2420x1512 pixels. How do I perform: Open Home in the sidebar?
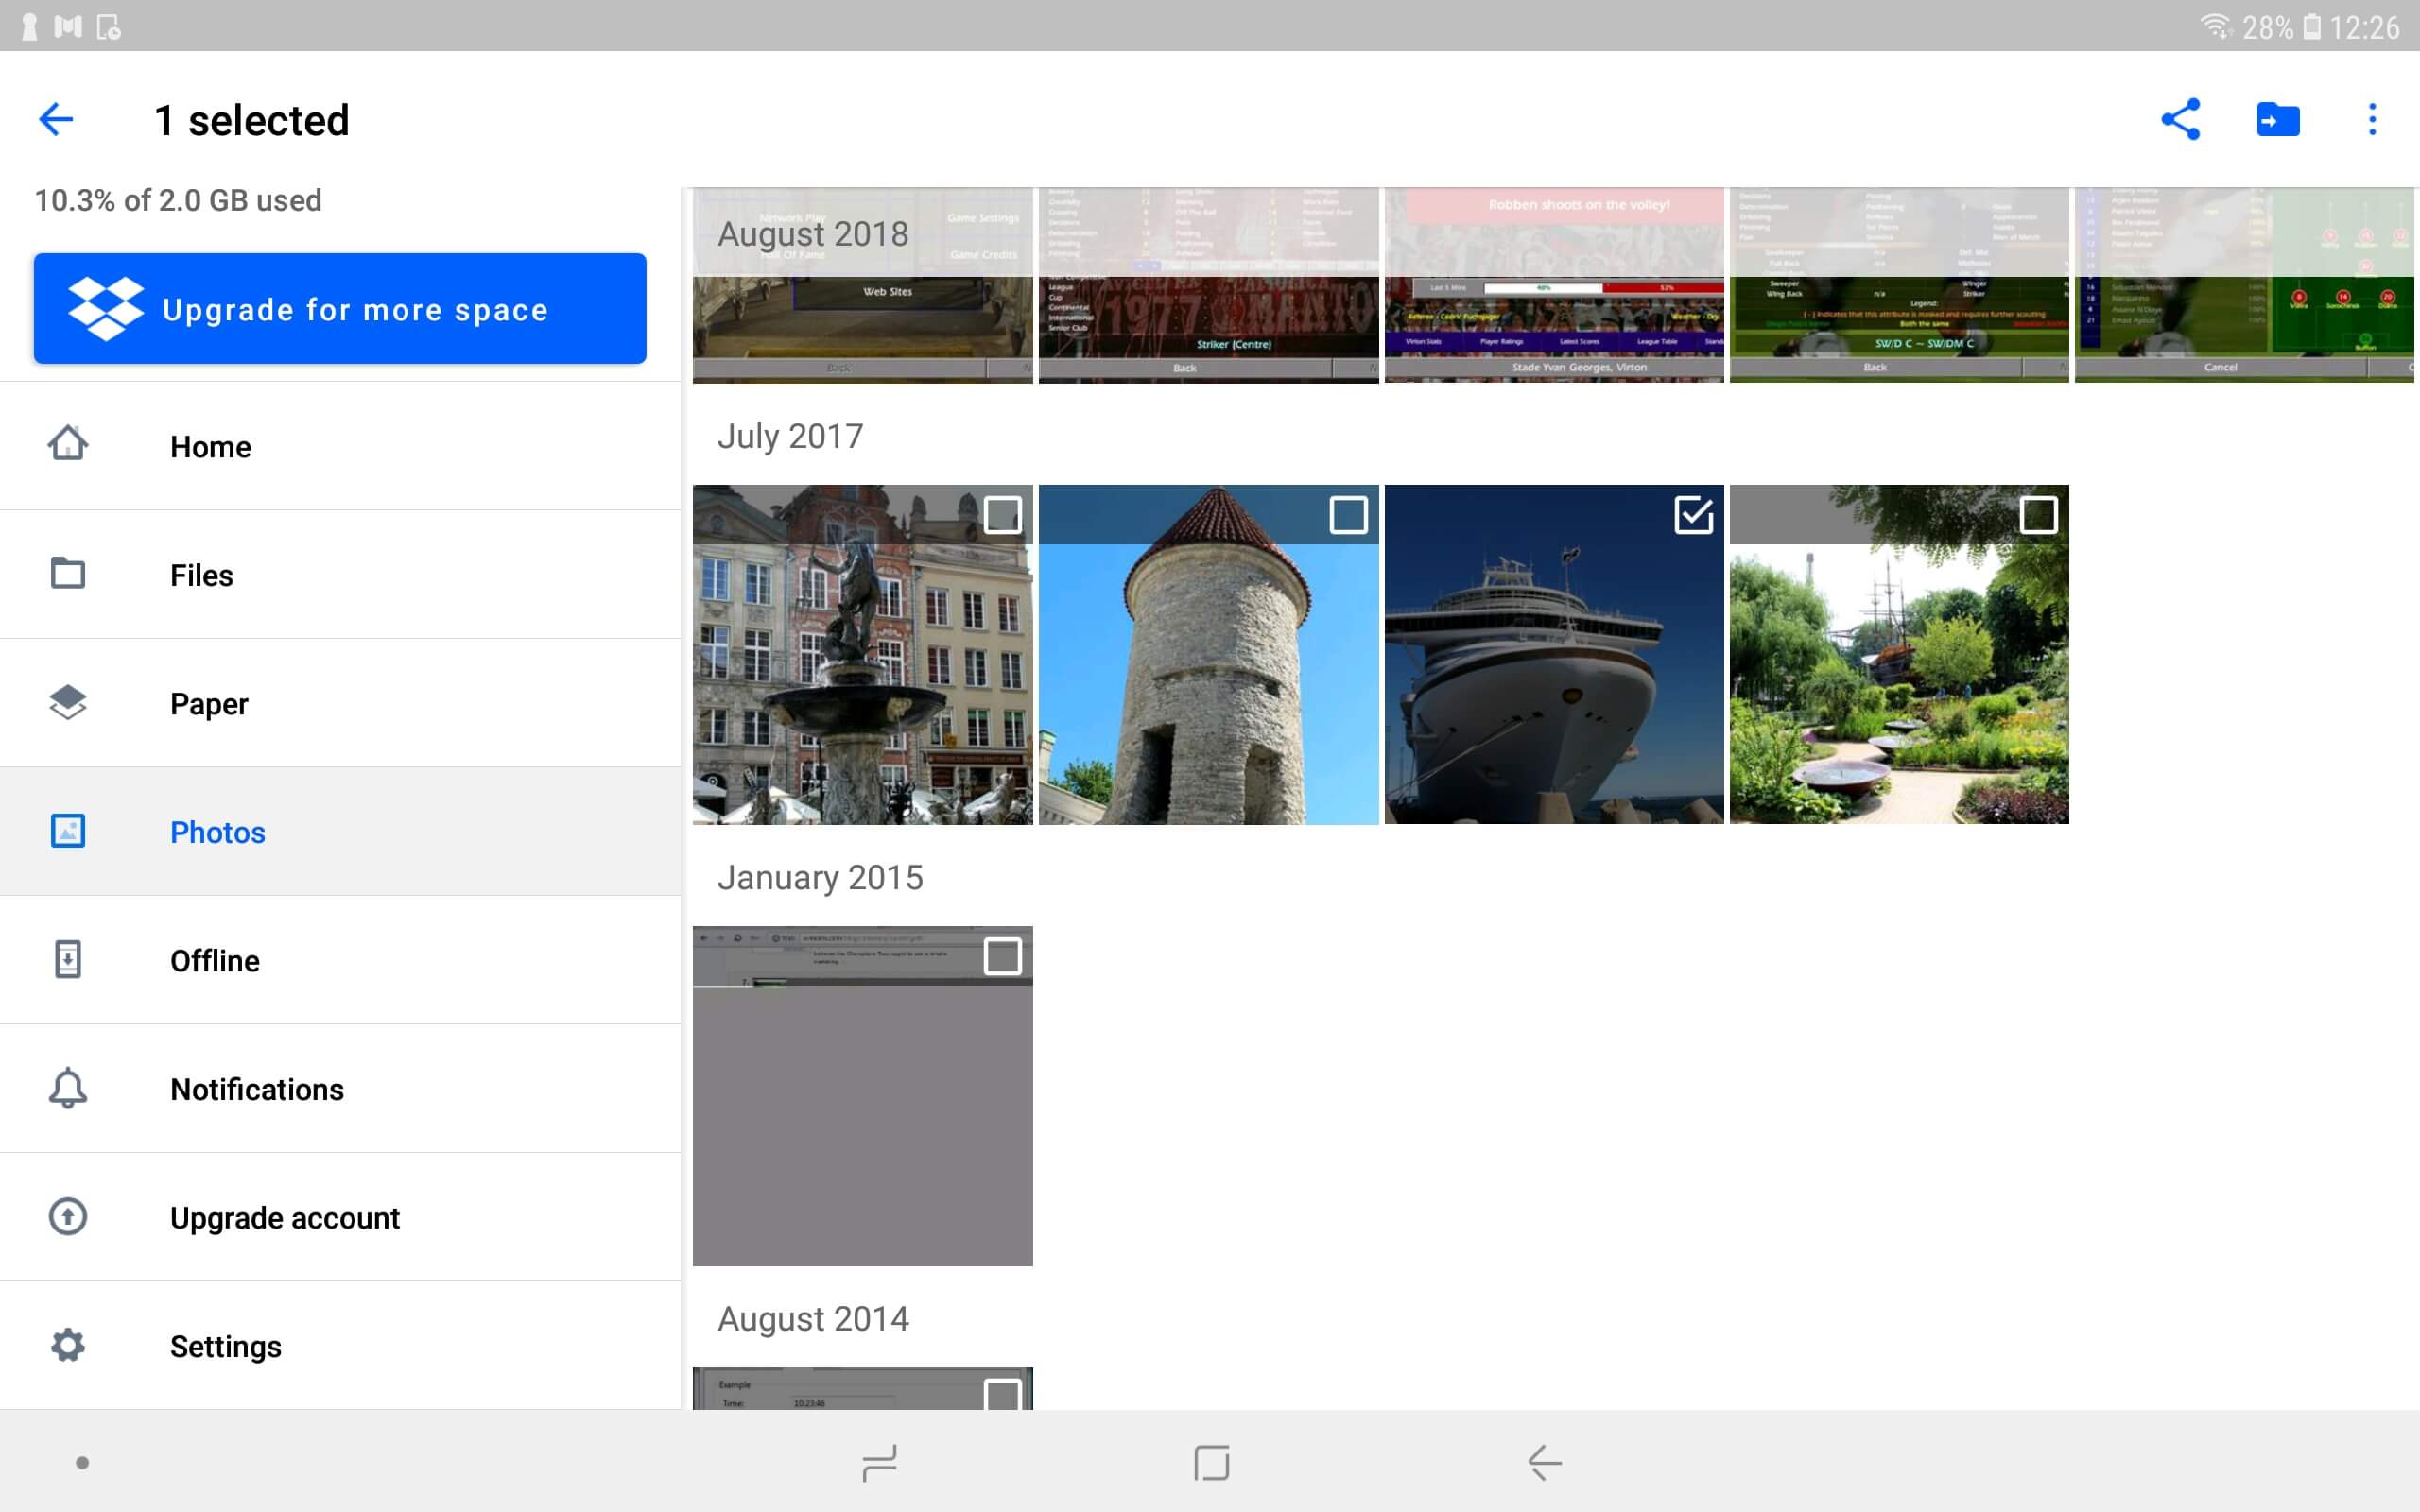click(x=340, y=446)
